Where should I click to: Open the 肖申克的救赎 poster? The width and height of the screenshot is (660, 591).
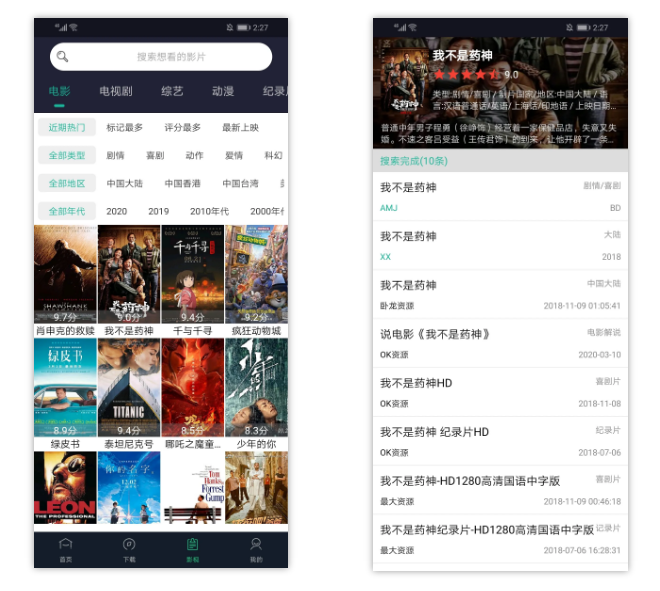pos(65,274)
